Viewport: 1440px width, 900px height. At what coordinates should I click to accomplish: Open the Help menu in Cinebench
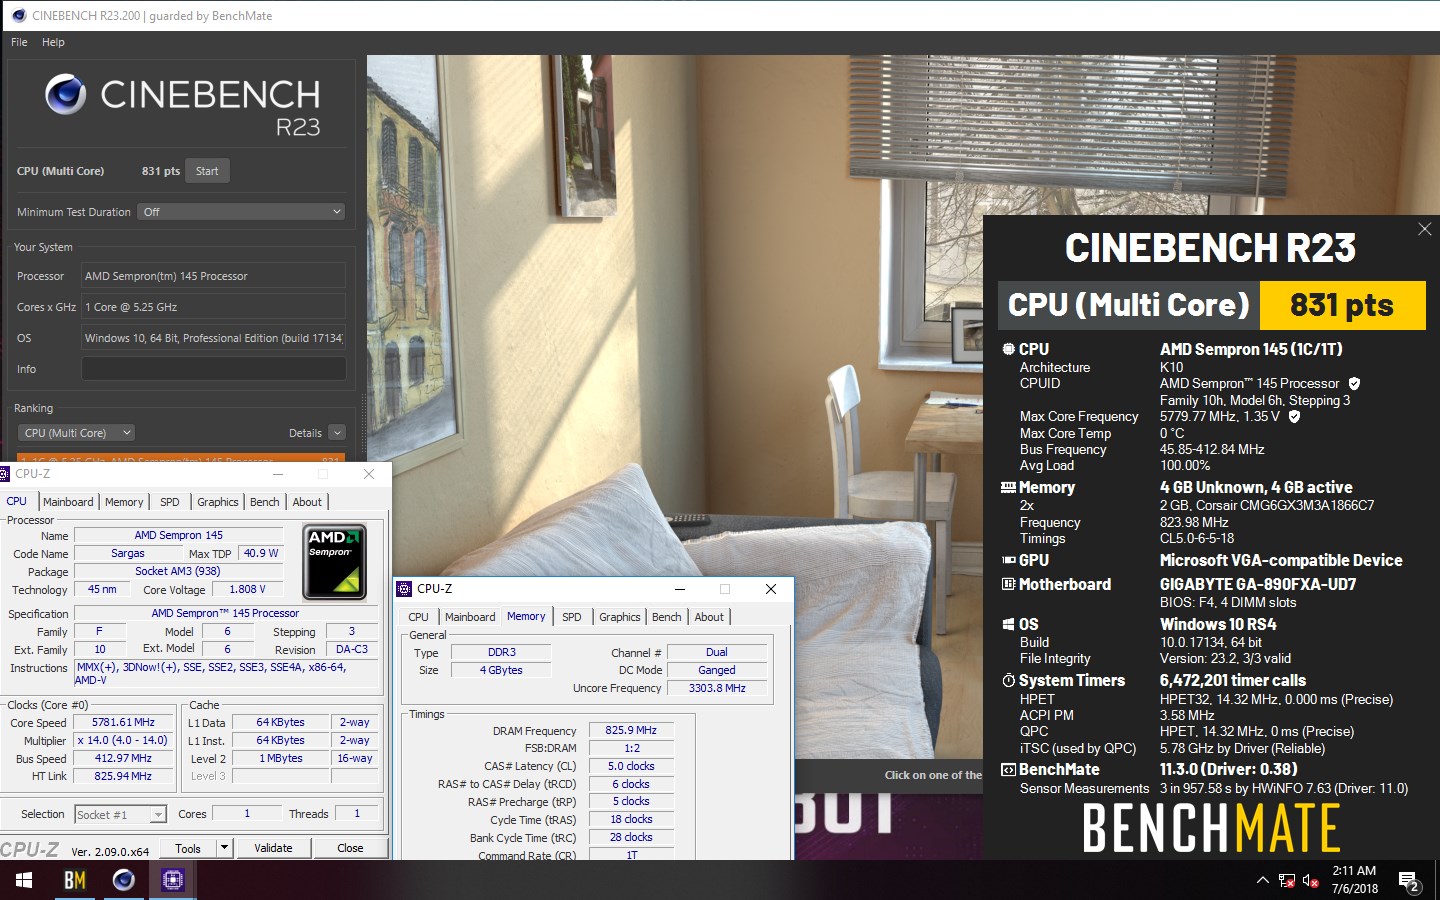(x=53, y=42)
